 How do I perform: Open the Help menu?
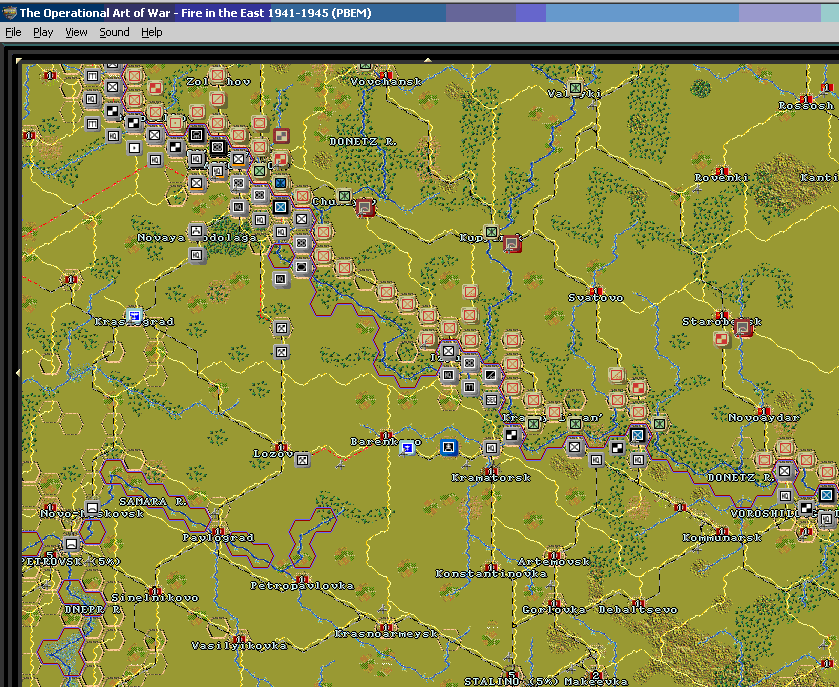tap(151, 32)
